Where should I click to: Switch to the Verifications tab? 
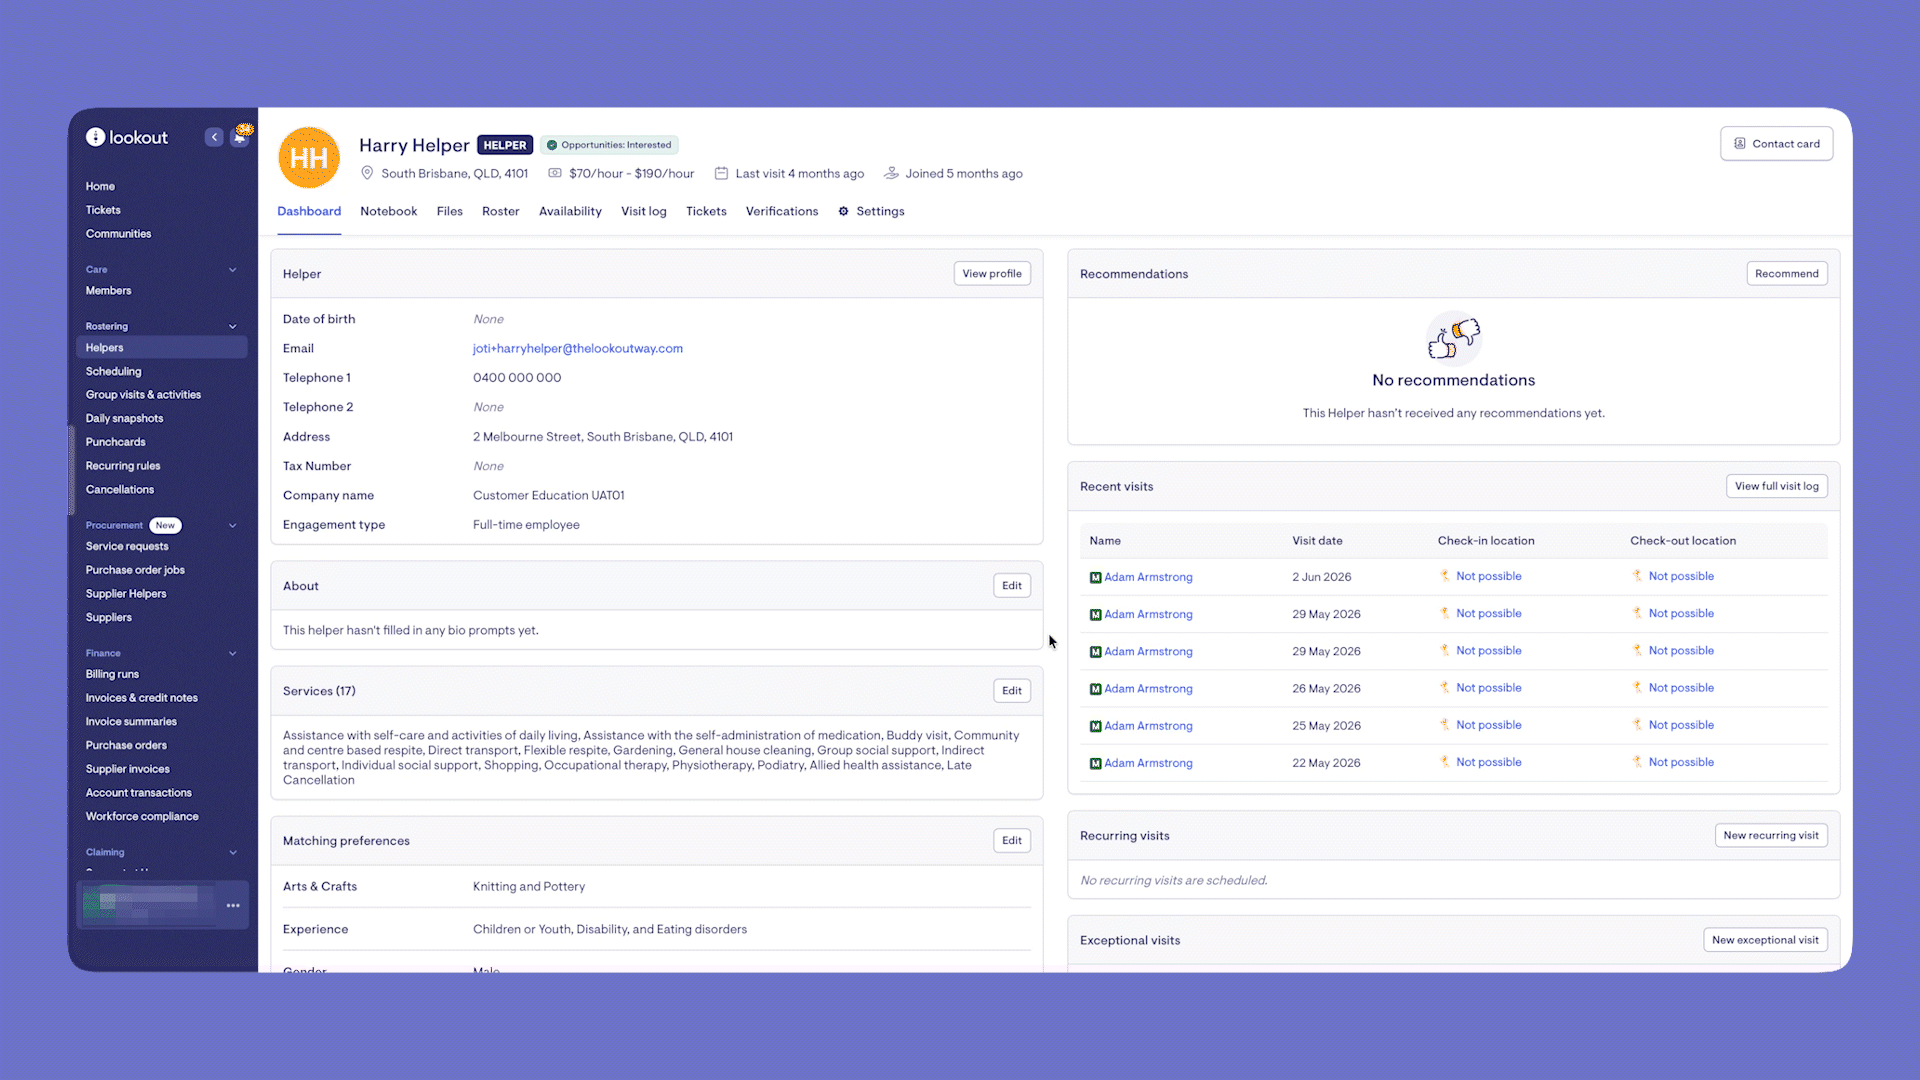782,211
